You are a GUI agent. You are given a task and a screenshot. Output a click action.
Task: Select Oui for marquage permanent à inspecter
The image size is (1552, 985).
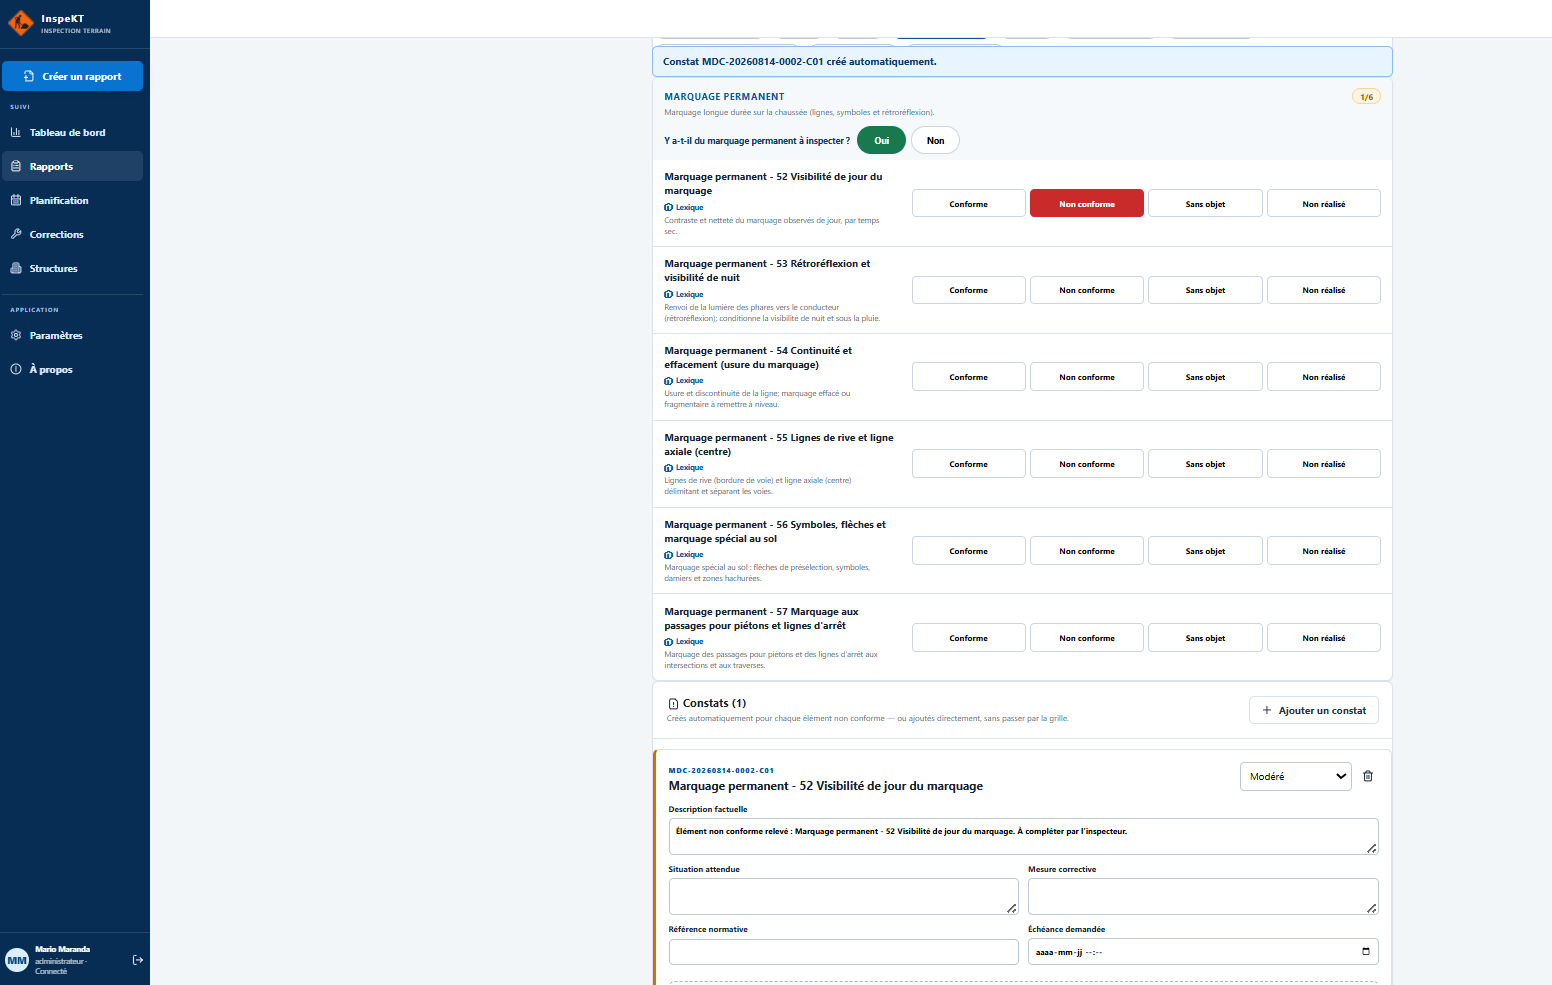click(881, 140)
